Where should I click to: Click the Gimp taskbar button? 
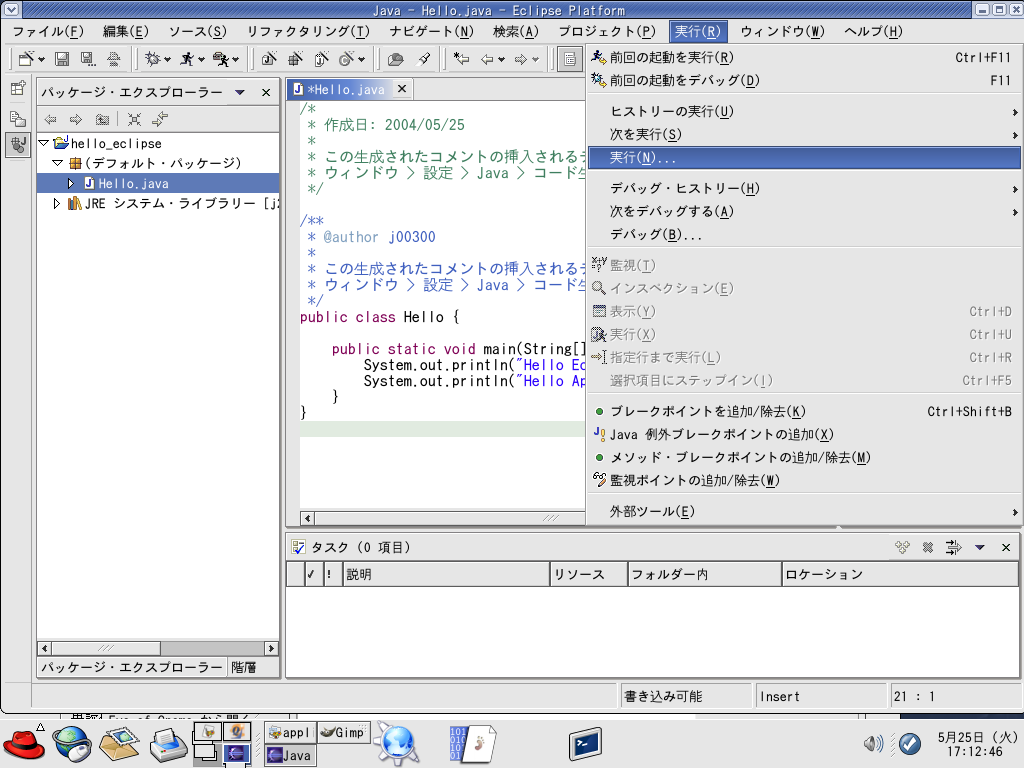[x=344, y=733]
